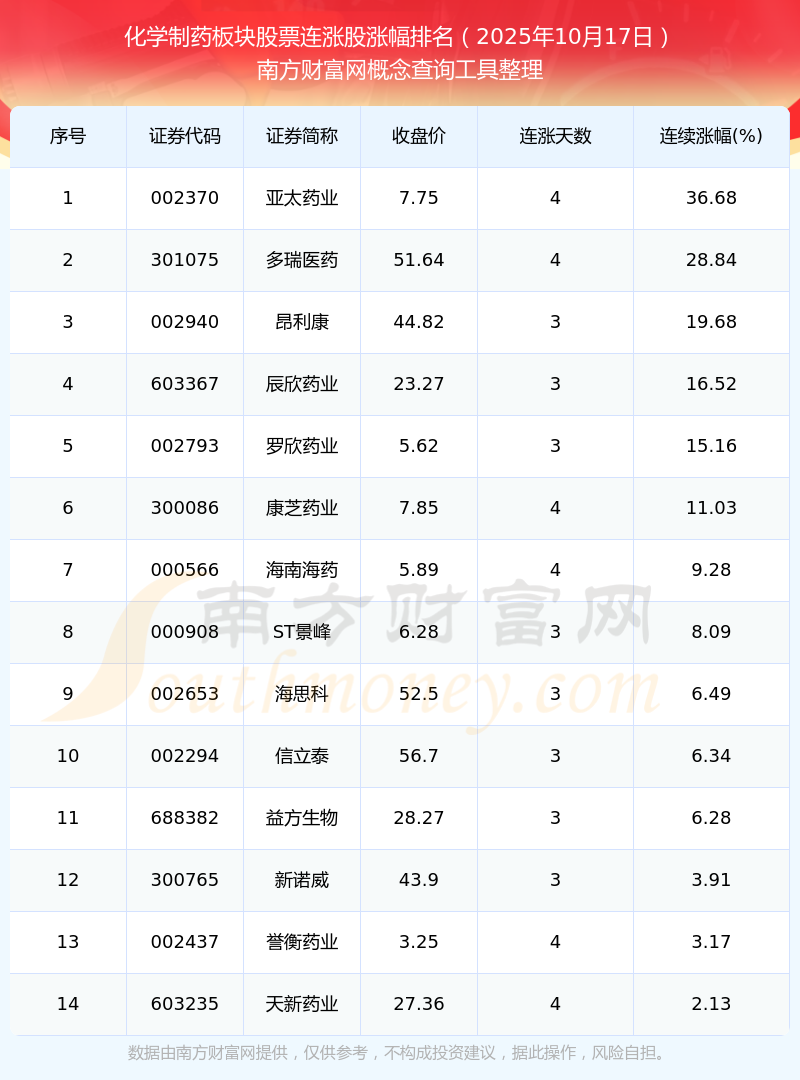Select stock code 002437
The width and height of the screenshot is (800, 1080).
pos(185,942)
